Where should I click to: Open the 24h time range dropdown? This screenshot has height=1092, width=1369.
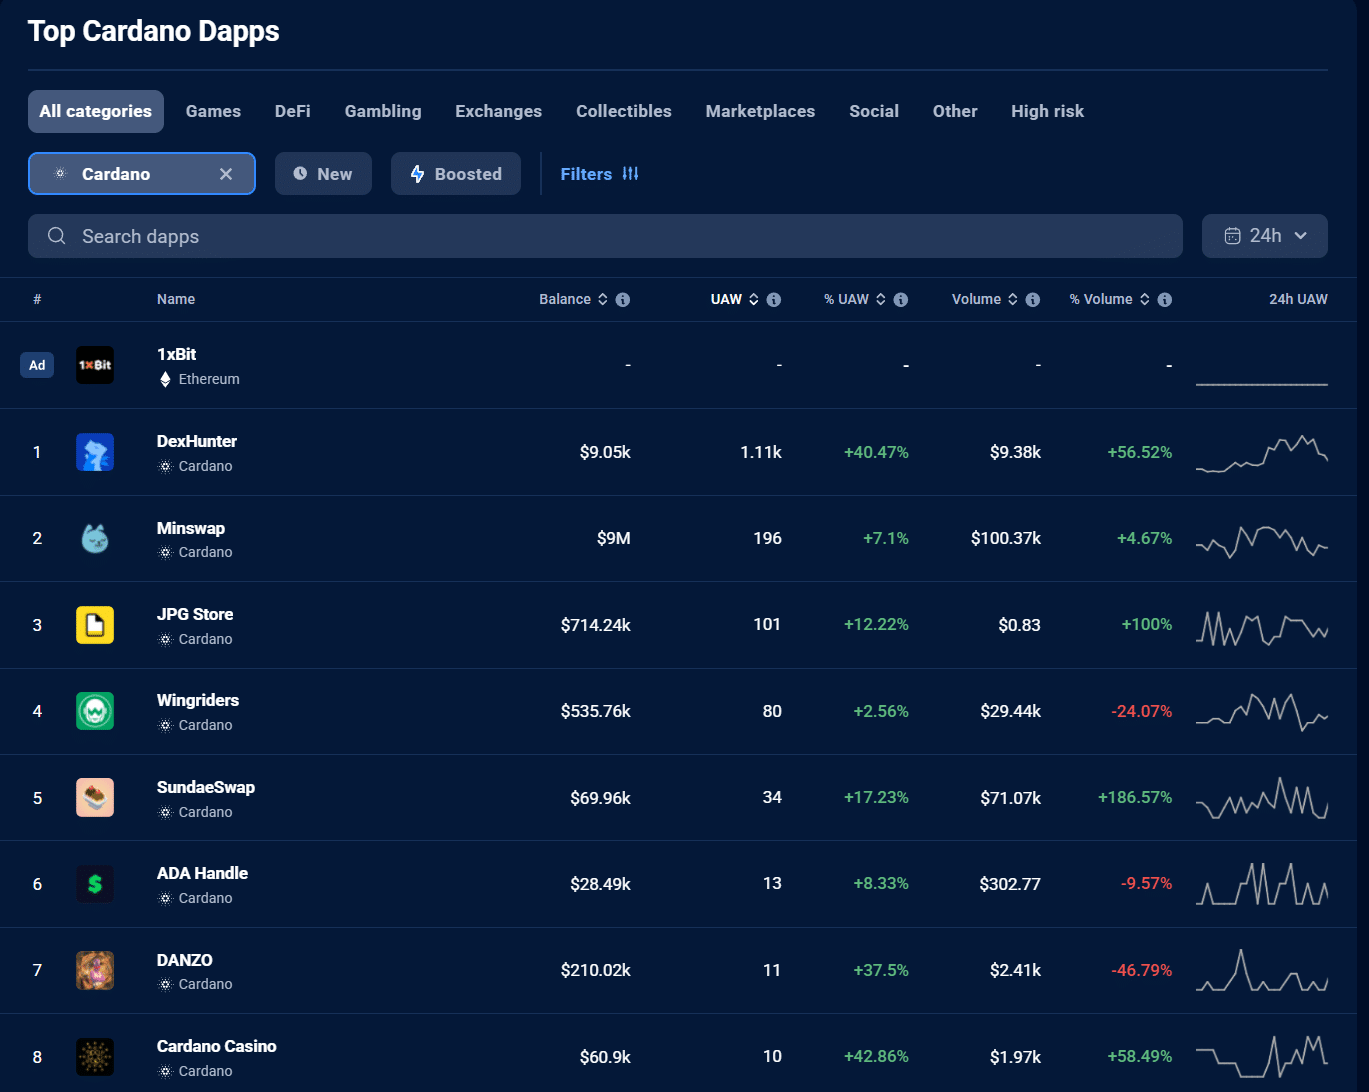click(1265, 236)
